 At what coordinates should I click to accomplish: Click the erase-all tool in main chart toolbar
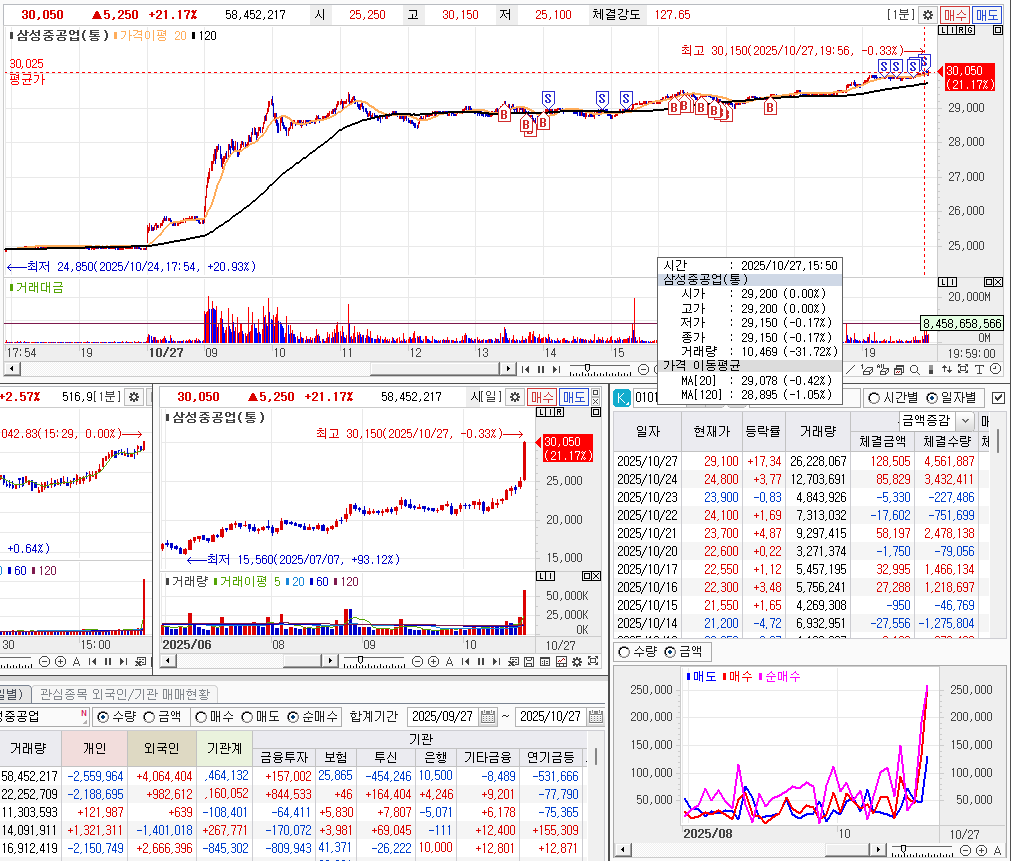(882, 370)
